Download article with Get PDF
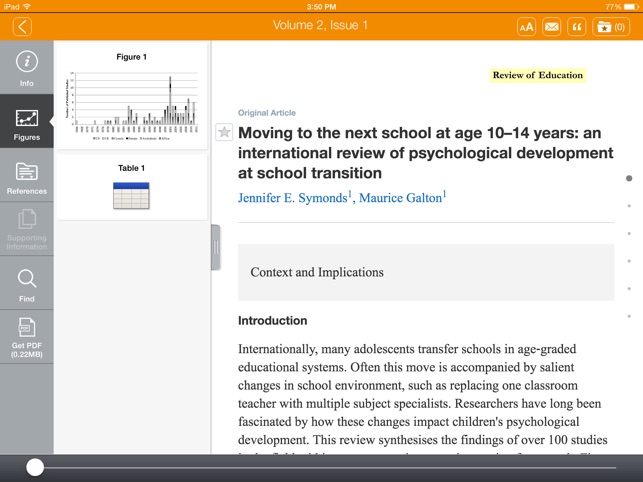Image resolution: width=643 pixels, height=482 pixels. (26, 337)
